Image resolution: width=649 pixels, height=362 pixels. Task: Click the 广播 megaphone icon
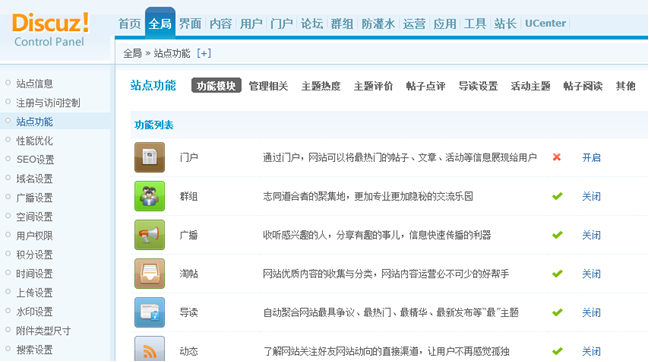149,235
